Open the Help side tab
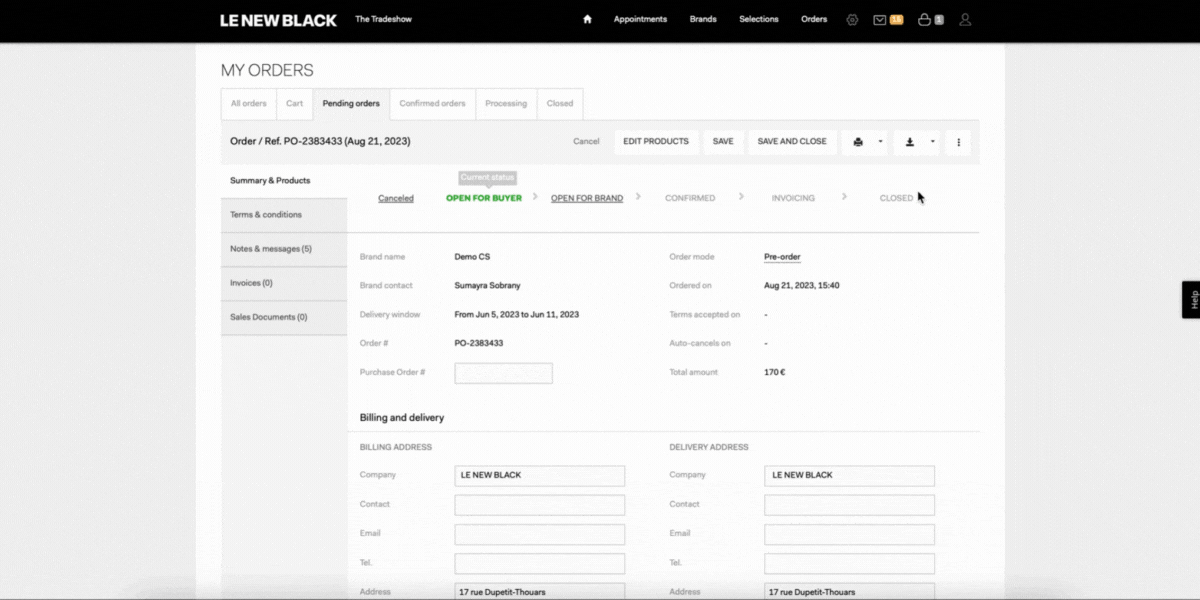 [x=1191, y=299]
